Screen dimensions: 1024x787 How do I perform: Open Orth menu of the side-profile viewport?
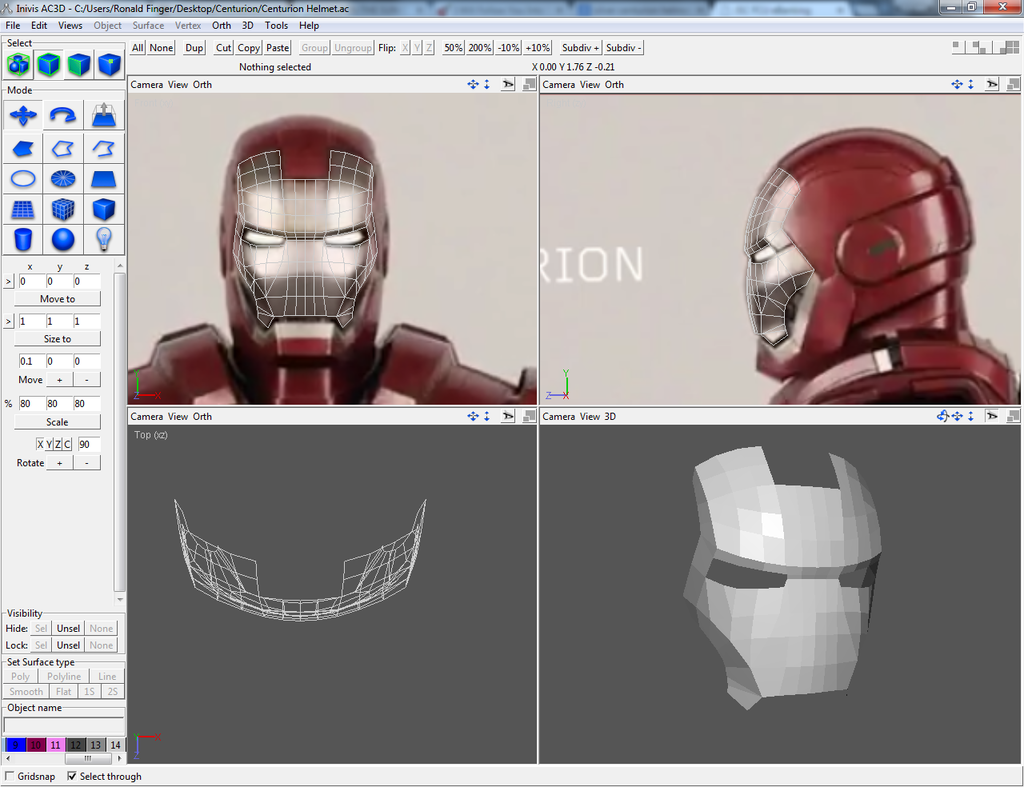click(x=615, y=84)
